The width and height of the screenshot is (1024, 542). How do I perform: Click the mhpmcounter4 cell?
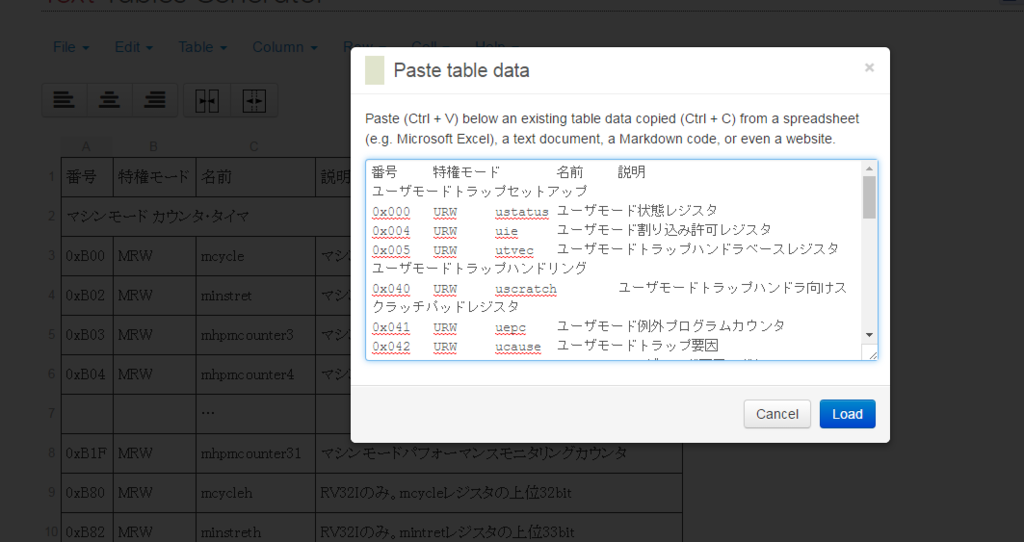(255, 374)
